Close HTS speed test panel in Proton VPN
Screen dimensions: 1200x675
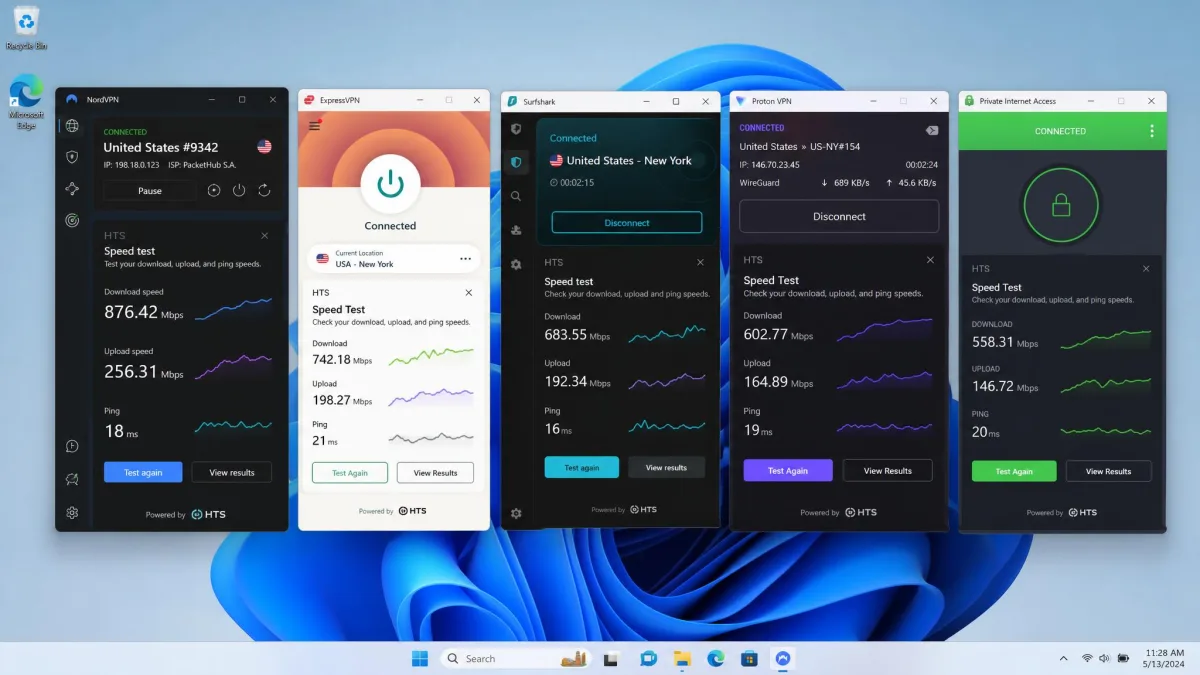click(930, 260)
